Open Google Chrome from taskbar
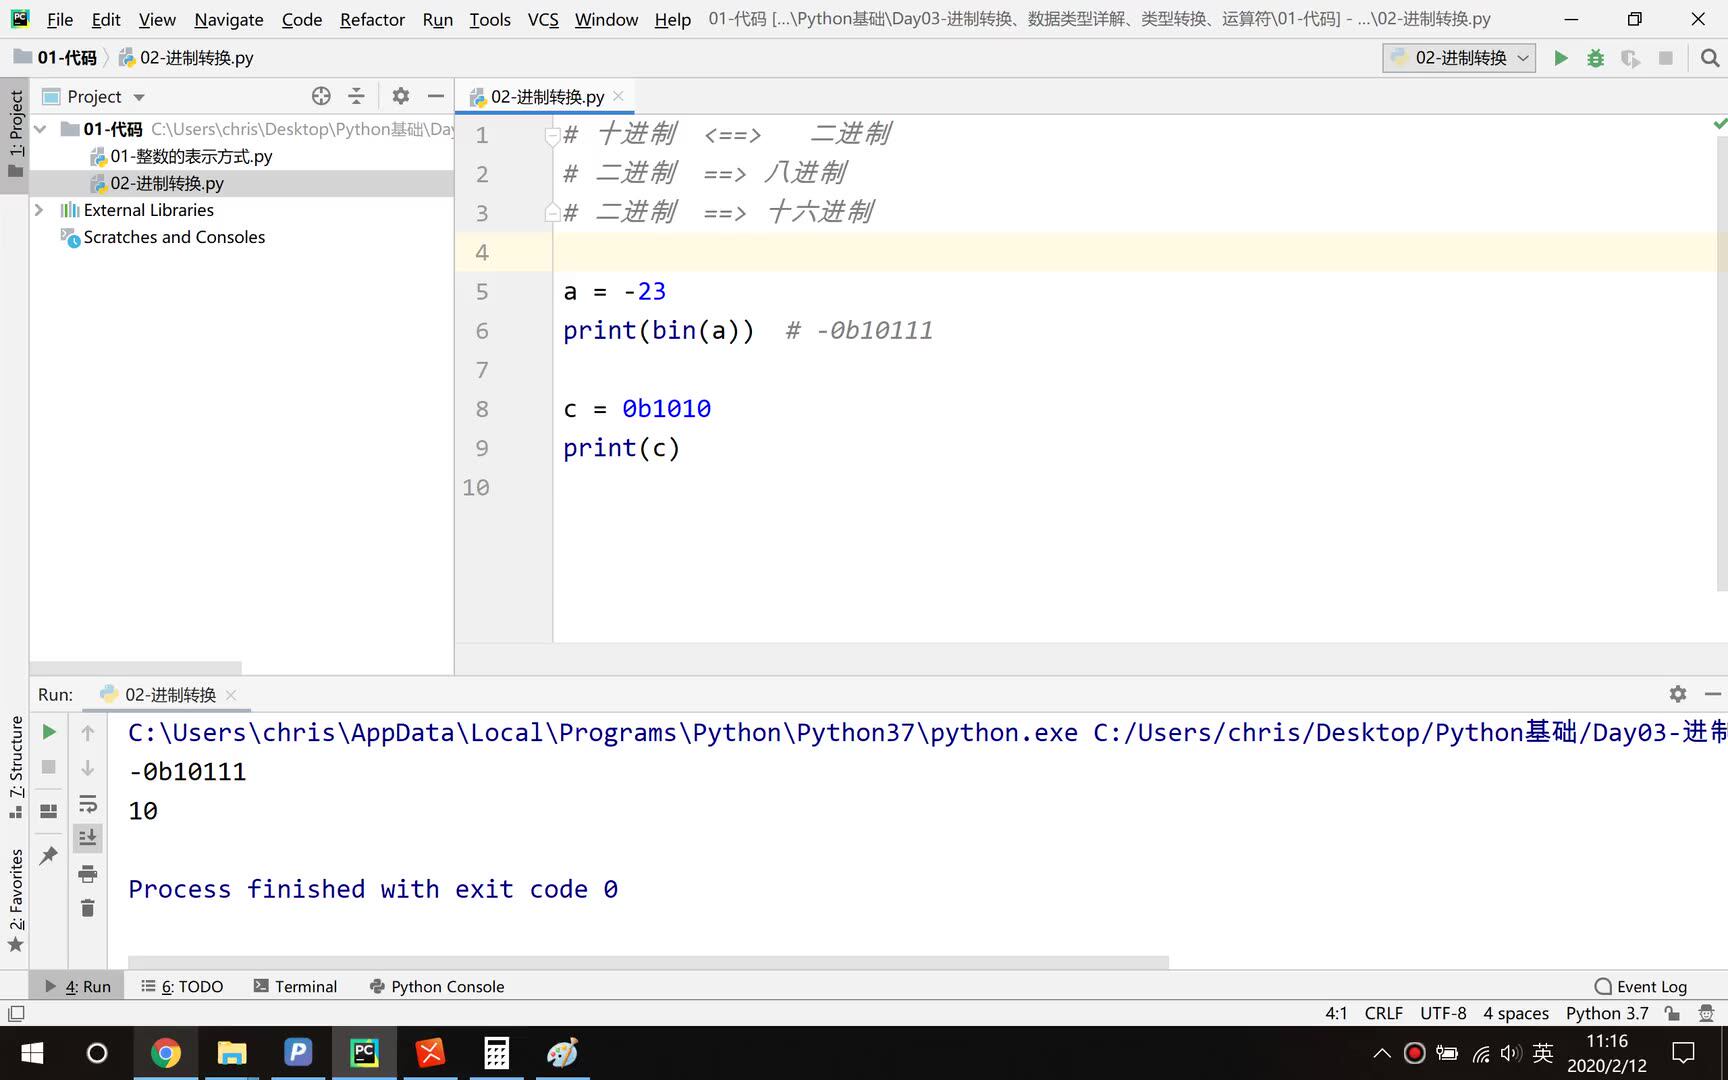 point(165,1053)
